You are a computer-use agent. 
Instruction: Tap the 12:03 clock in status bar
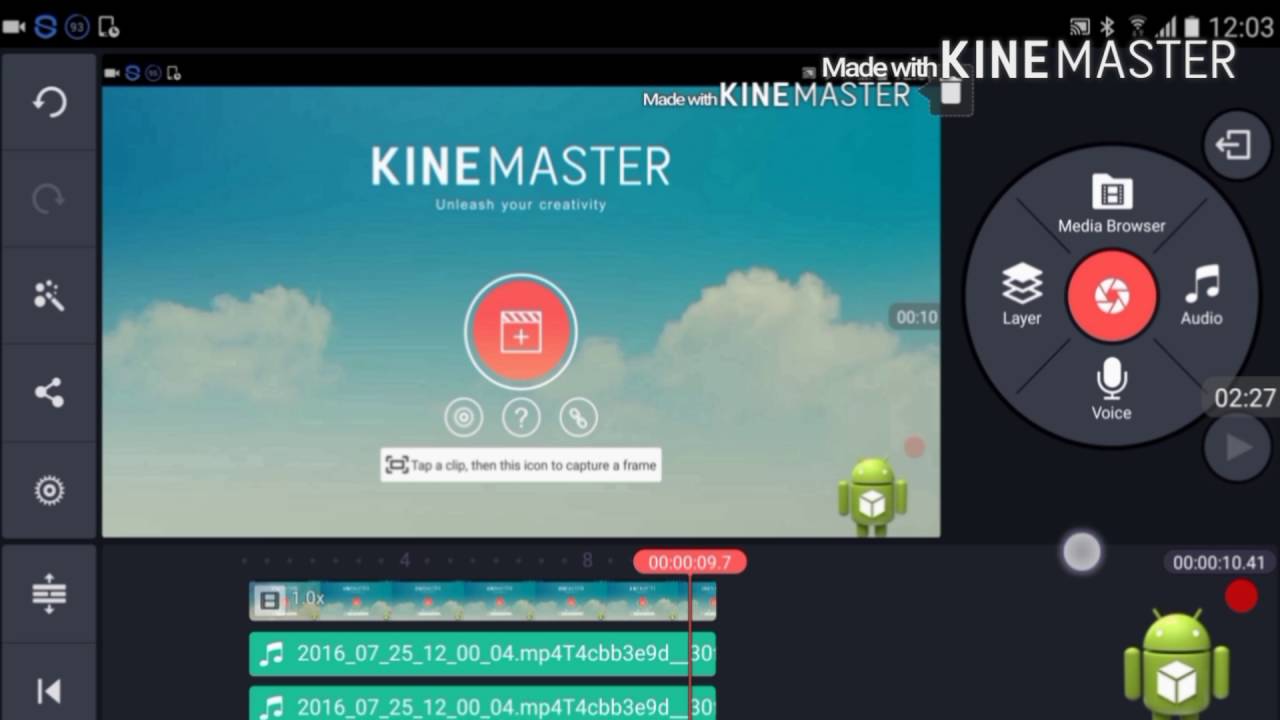pyautogui.click(x=1241, y=27)
